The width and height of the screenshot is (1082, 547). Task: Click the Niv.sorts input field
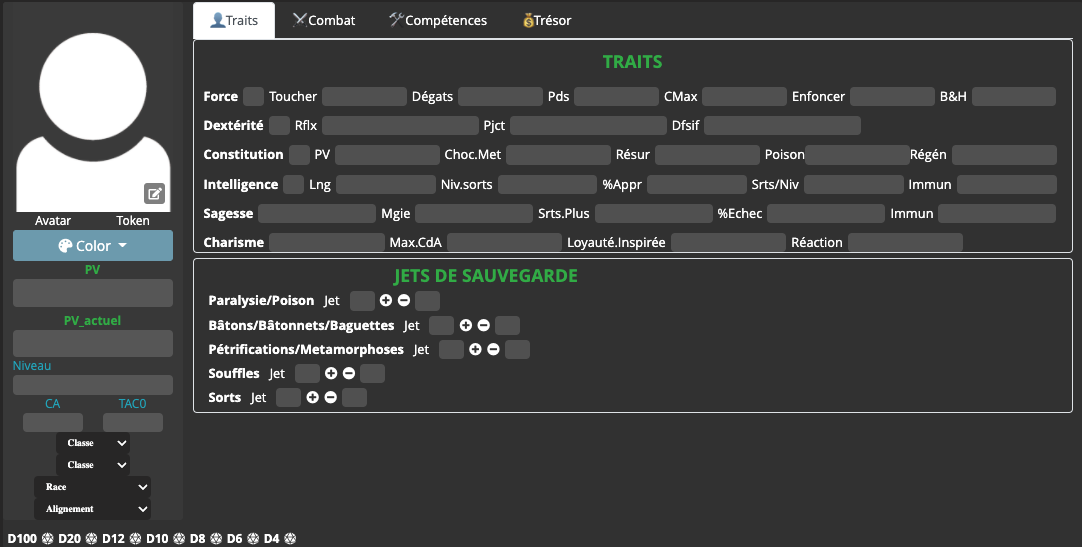pos(547,184)
